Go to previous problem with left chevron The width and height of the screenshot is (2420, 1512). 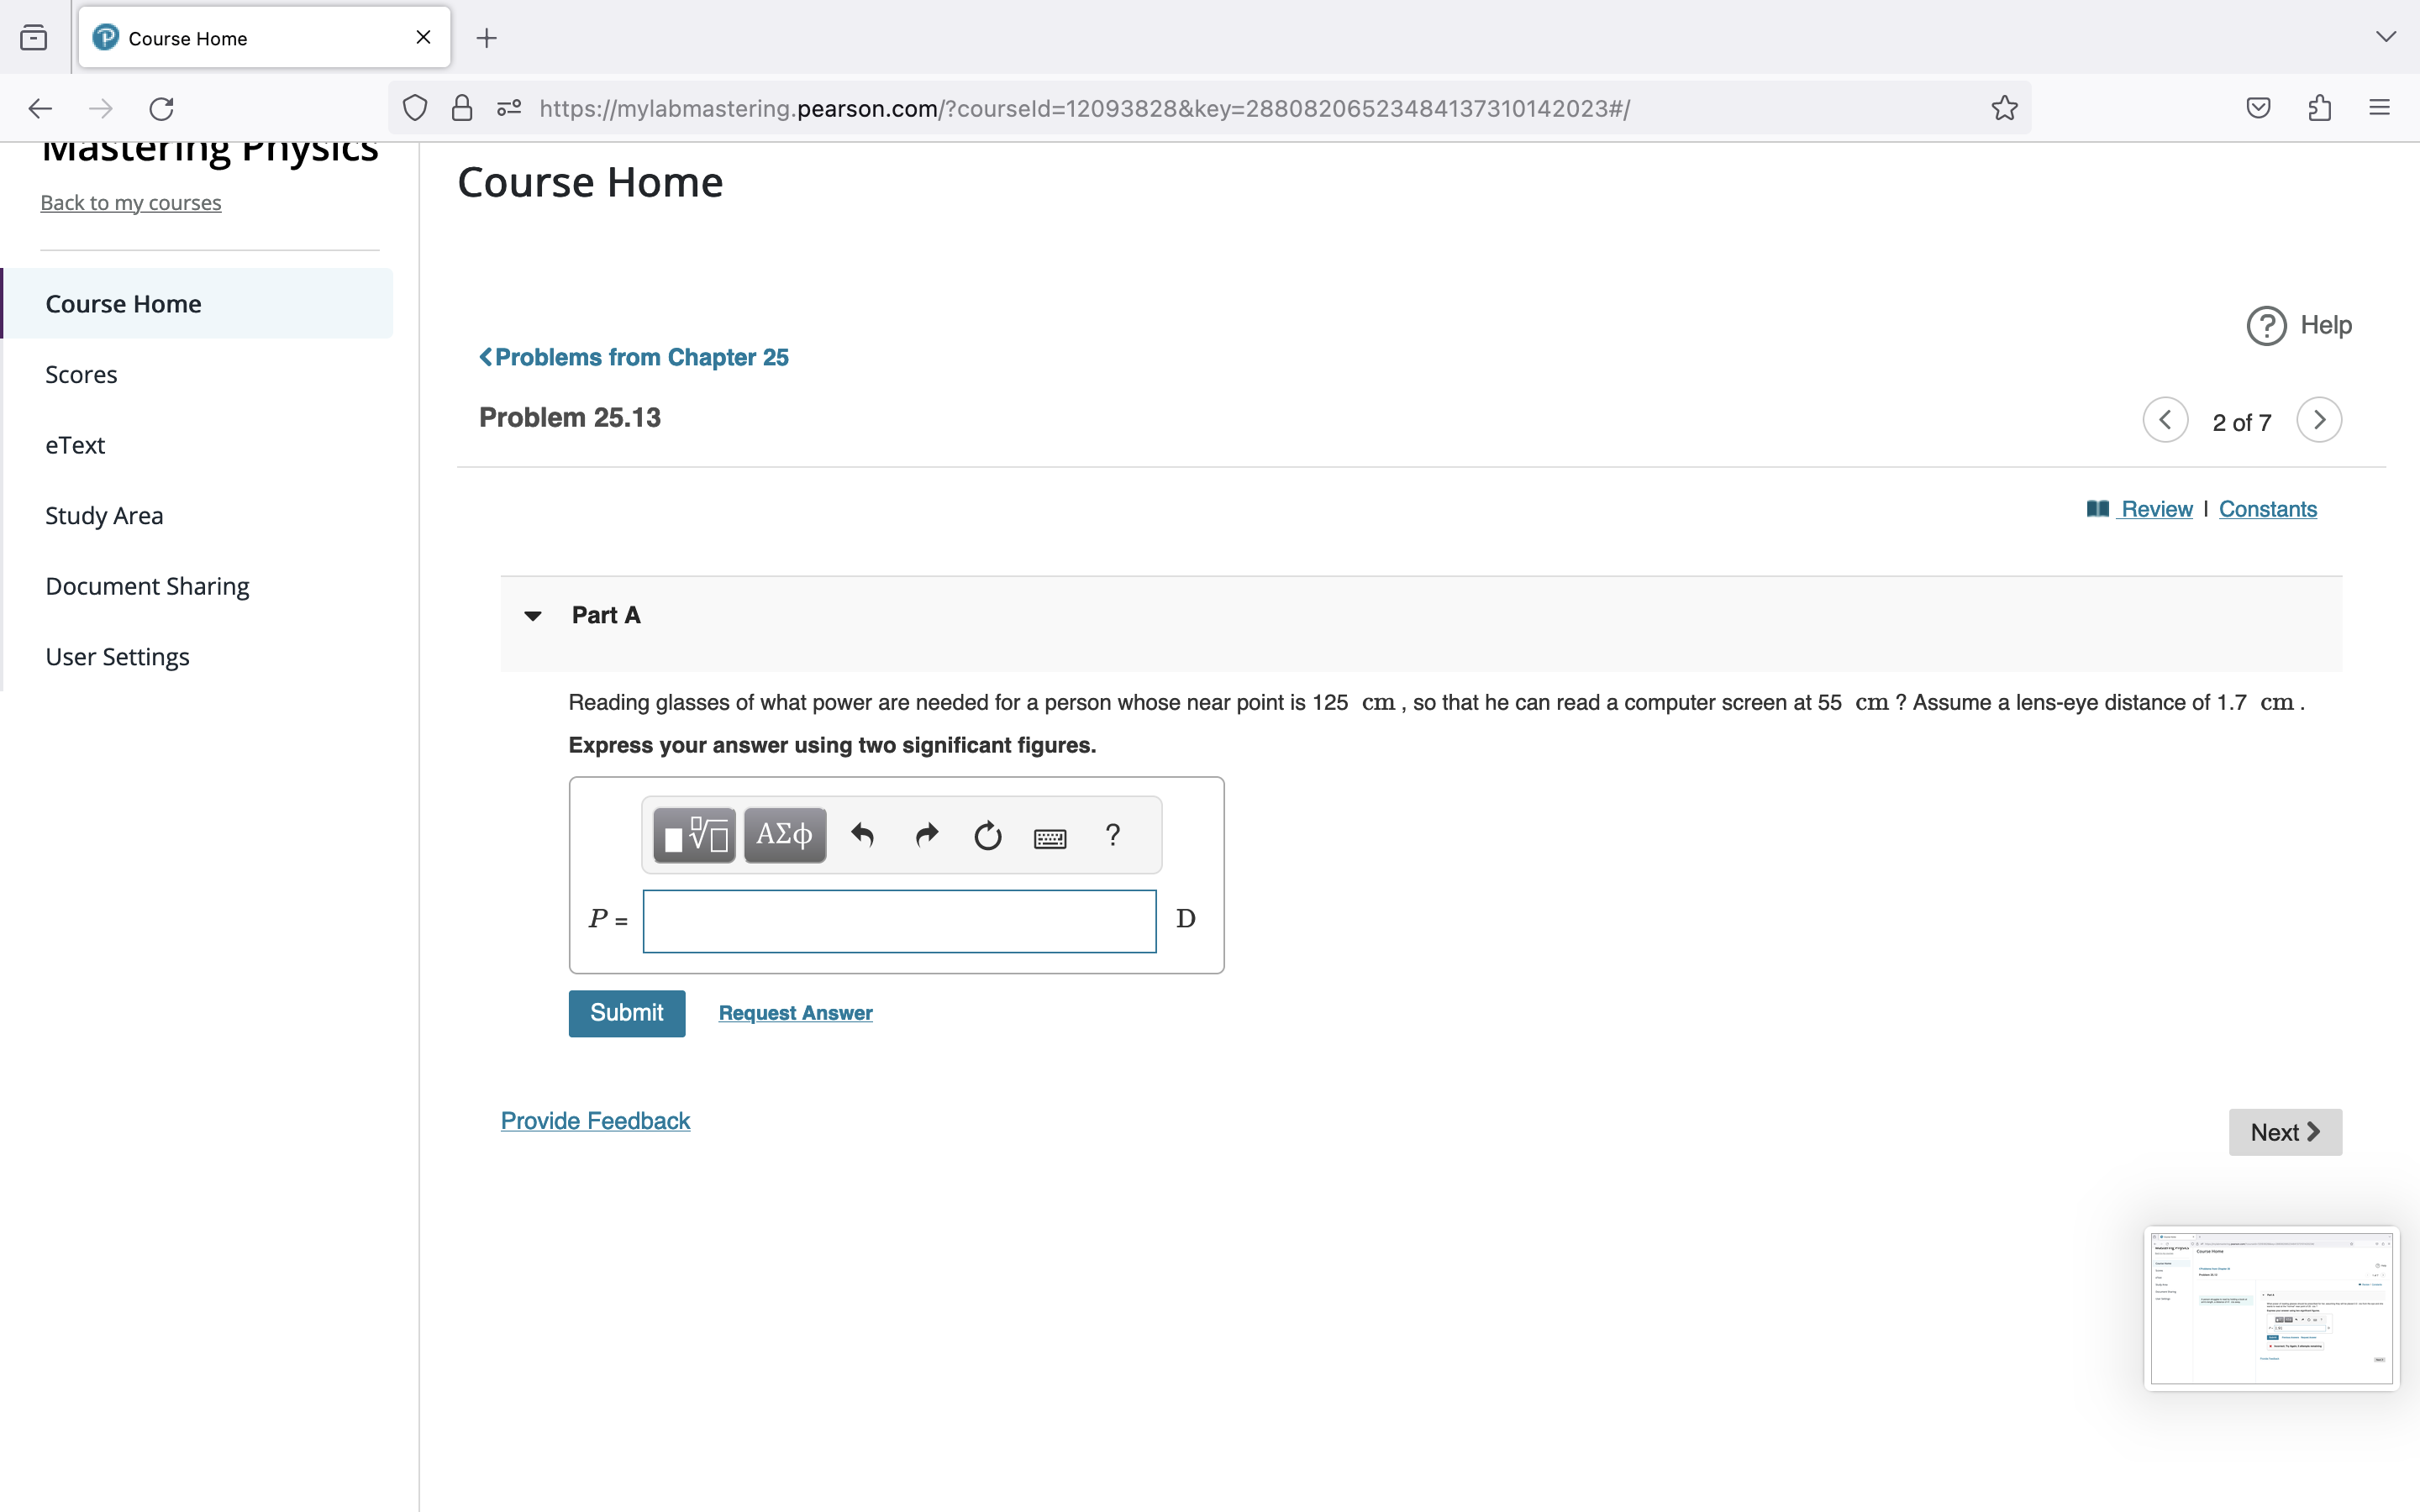(x=2165, y=420)
